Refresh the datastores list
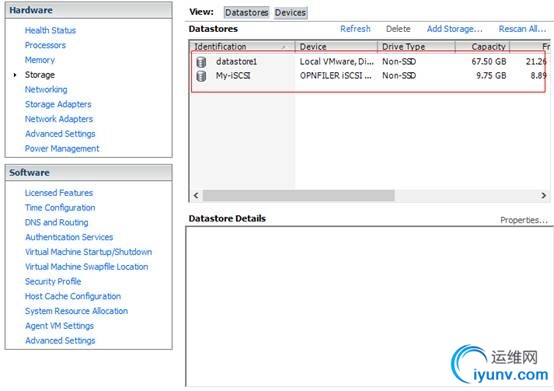The height and width of the screenshot is (391, 554). click(355, 29)
